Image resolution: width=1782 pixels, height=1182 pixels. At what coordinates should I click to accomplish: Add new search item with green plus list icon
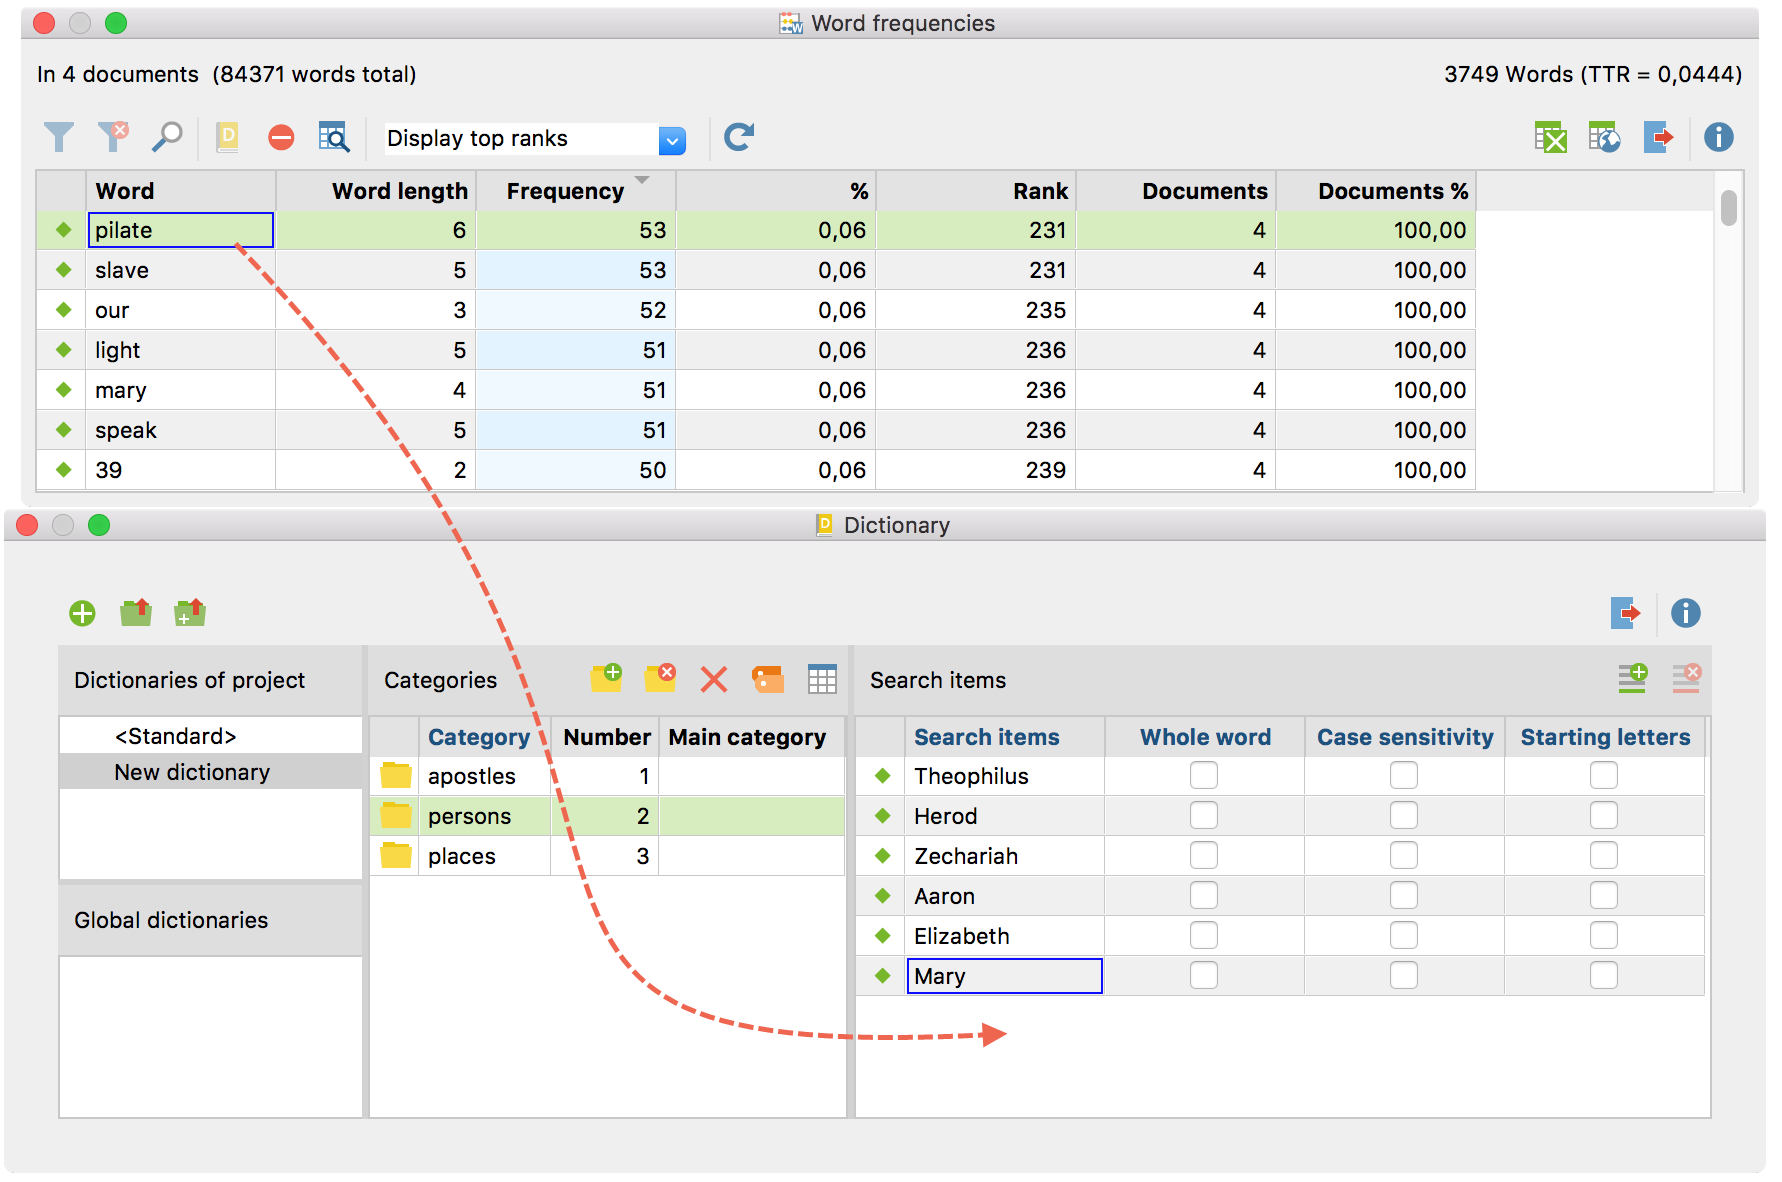(x=1632, y=679)
